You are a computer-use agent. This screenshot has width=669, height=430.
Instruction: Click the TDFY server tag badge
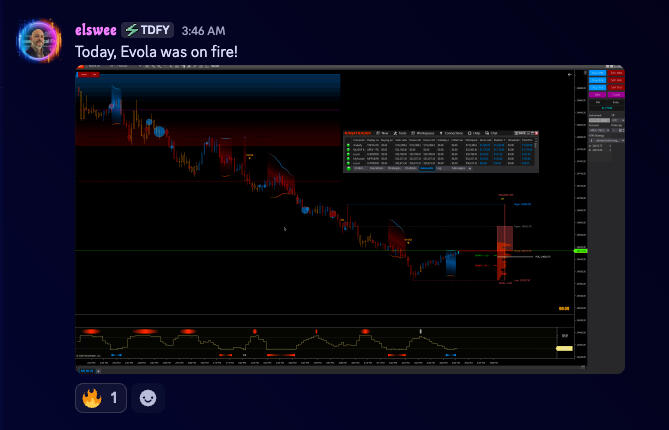click(147, 30)
